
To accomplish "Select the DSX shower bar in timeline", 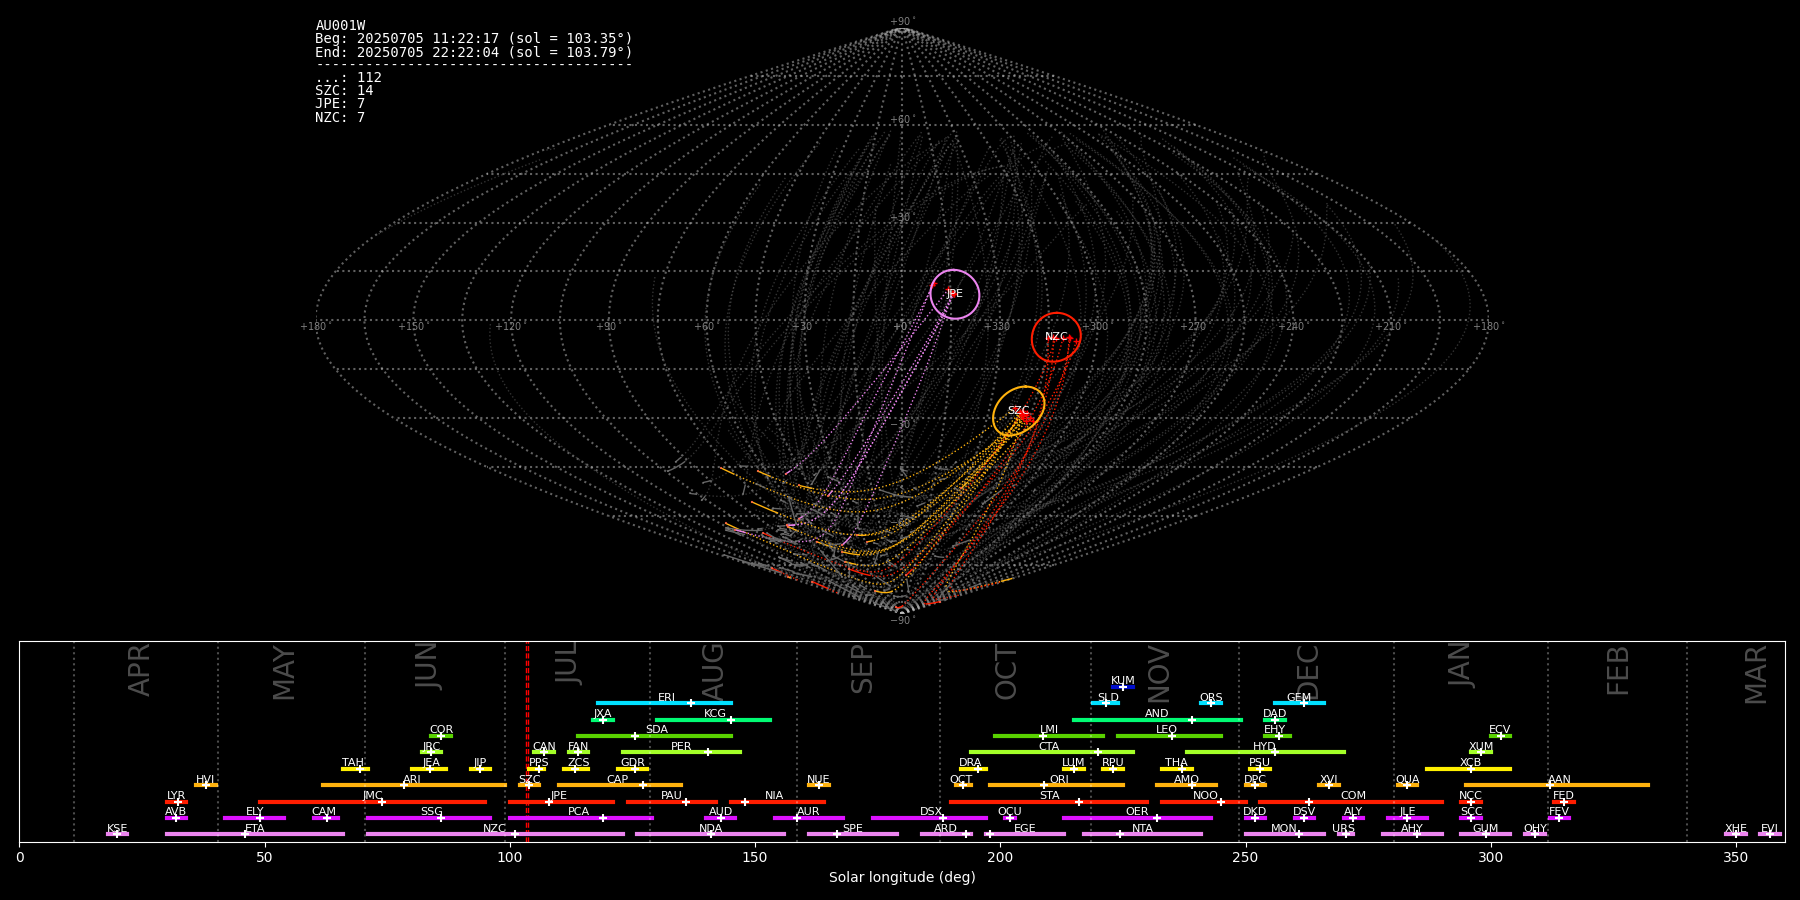I will coord(929,818).
